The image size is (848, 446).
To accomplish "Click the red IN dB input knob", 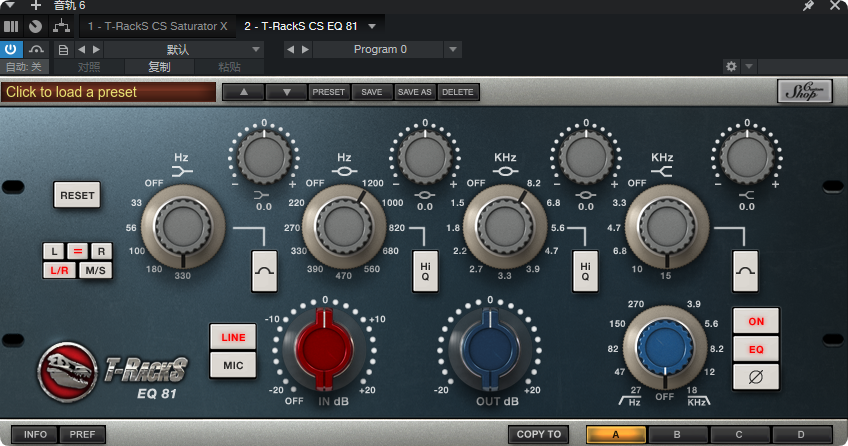I will [x=324, y=349].
